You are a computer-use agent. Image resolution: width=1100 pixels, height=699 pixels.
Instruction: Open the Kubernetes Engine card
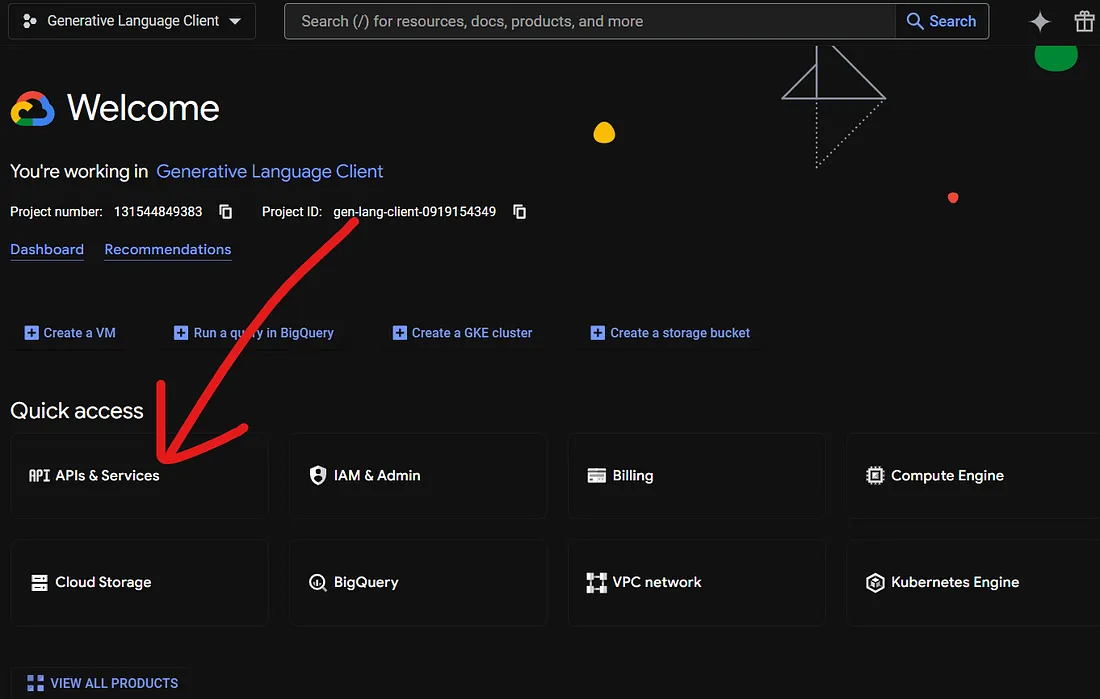(973, 582)
